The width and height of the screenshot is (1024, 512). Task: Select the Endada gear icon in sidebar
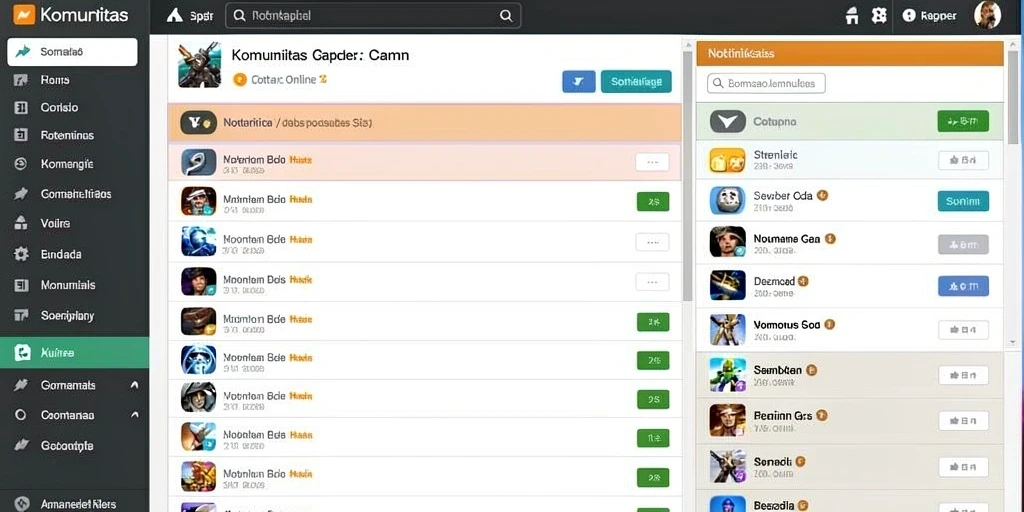point(21,254)
